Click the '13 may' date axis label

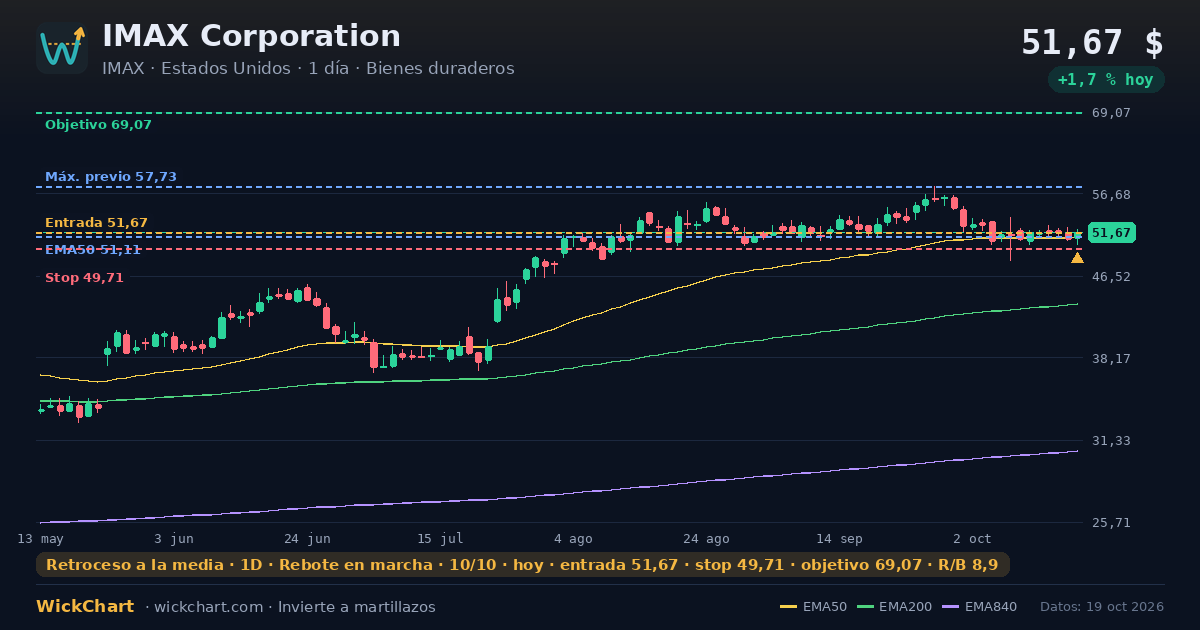coord(40,538)
